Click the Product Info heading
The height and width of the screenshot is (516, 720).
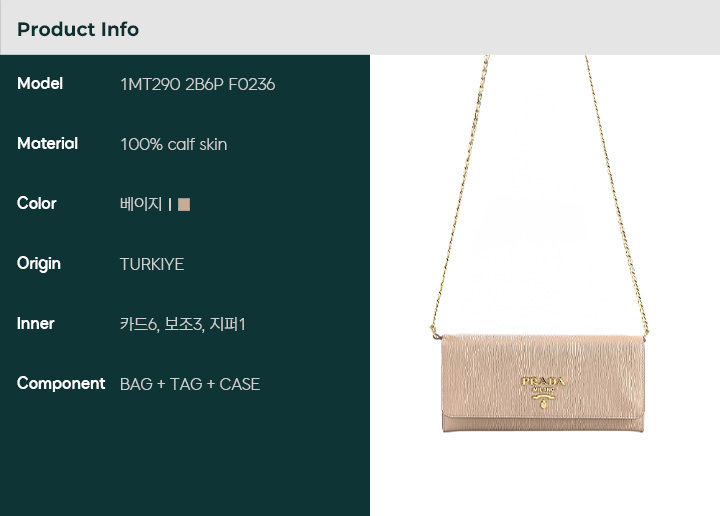[78, 29]
